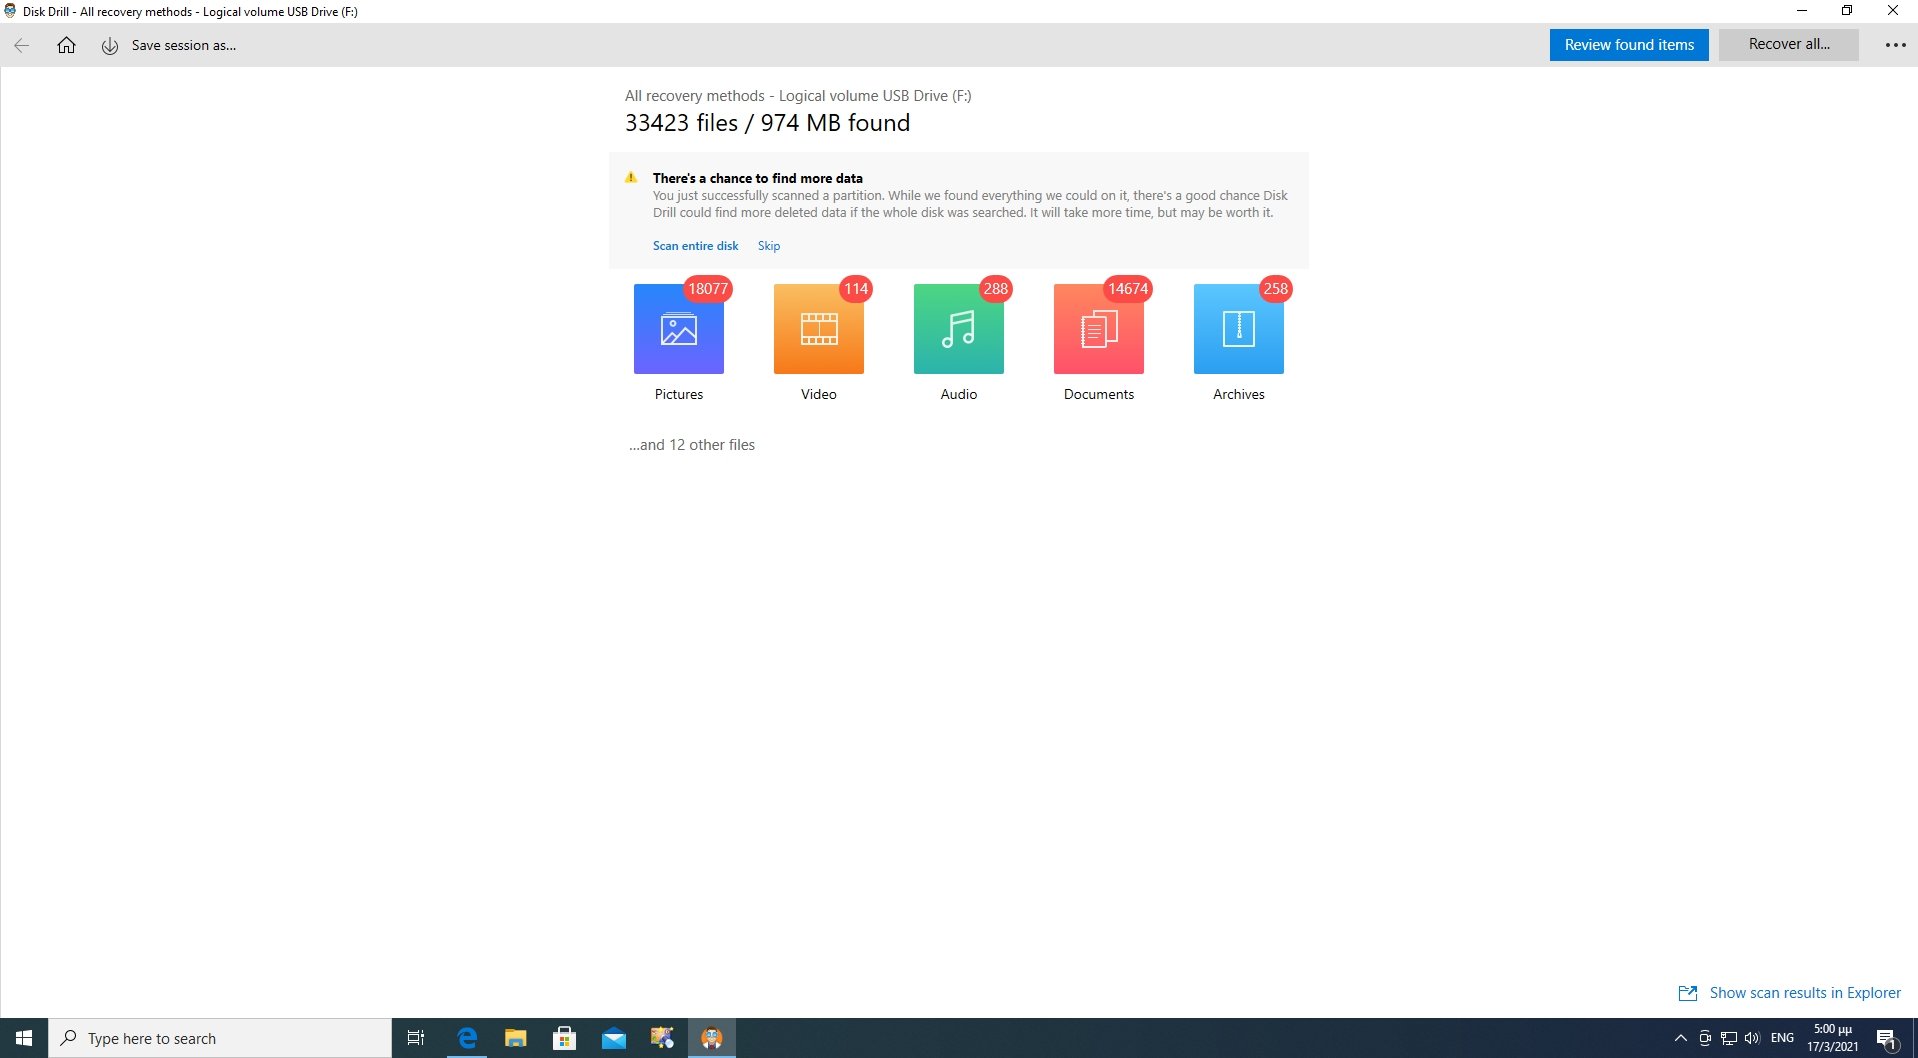Viewport: 1918px width, 1058px height.
Task: Click the Recover all... button
Action: tap(1789, 44)
